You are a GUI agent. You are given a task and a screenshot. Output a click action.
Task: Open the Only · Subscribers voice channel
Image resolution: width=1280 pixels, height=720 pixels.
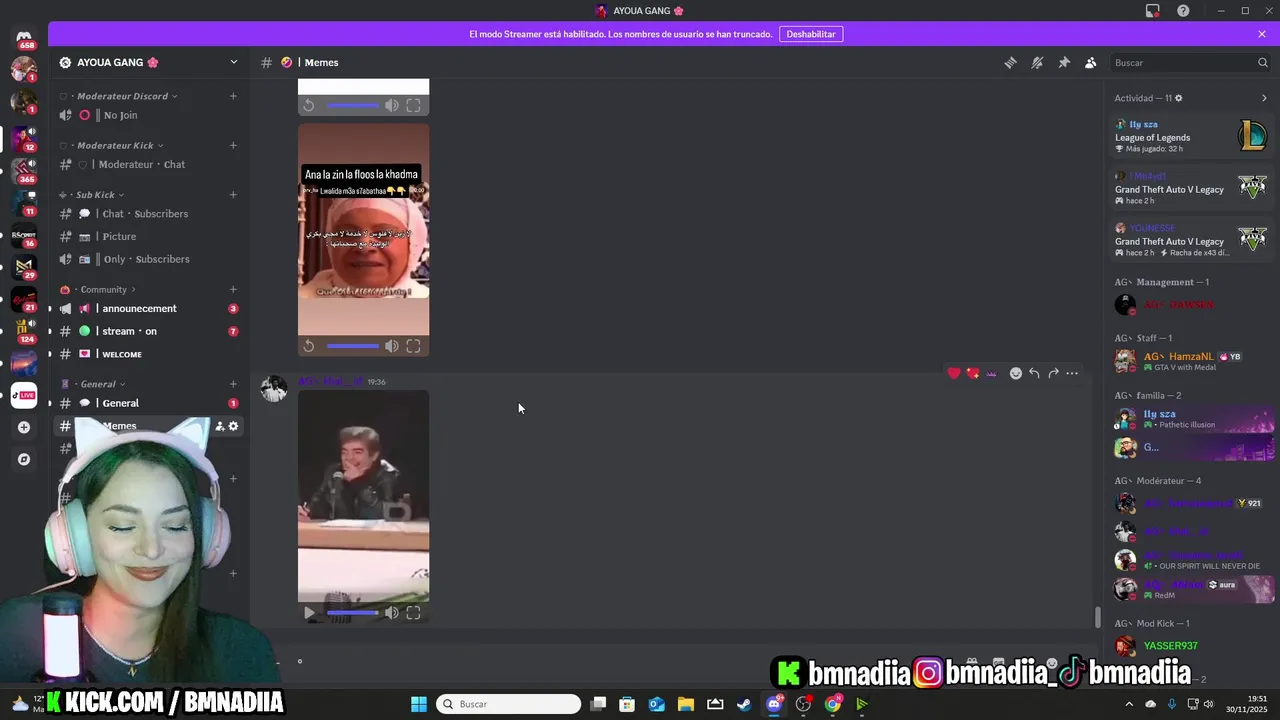148,259
